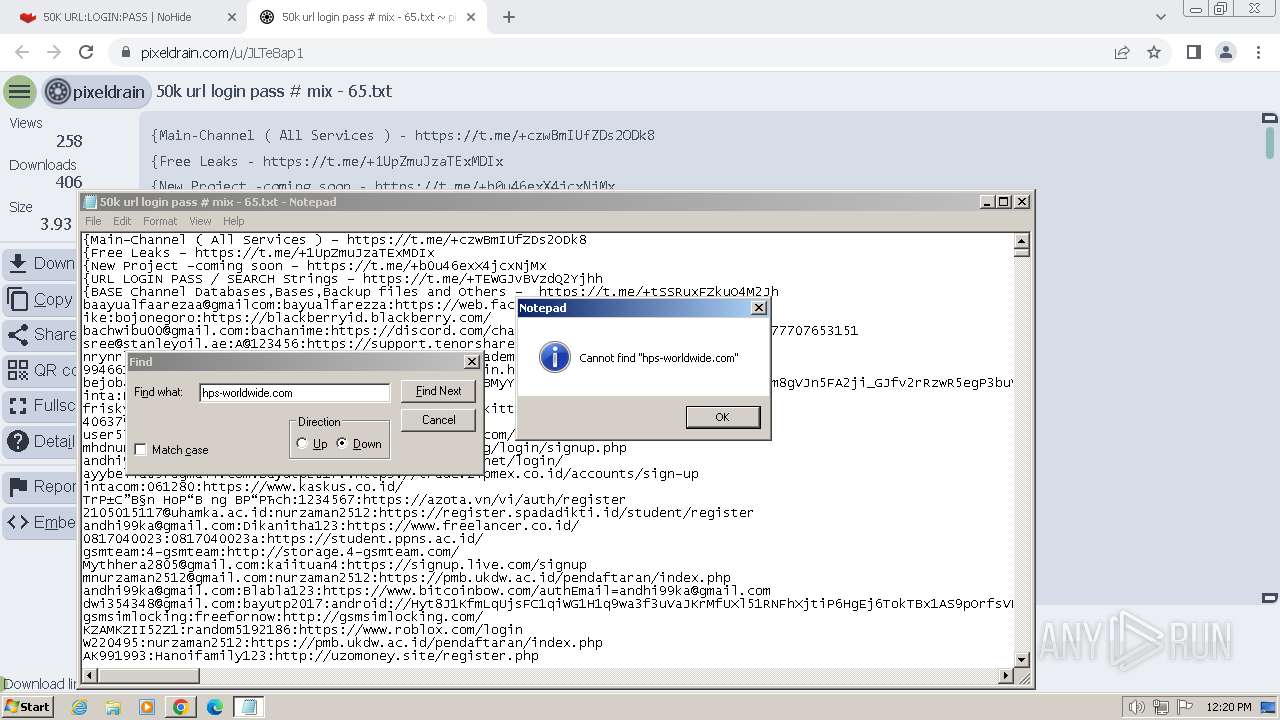
Task: Open Notepad Format menu
Action: [x=160, y=221]
